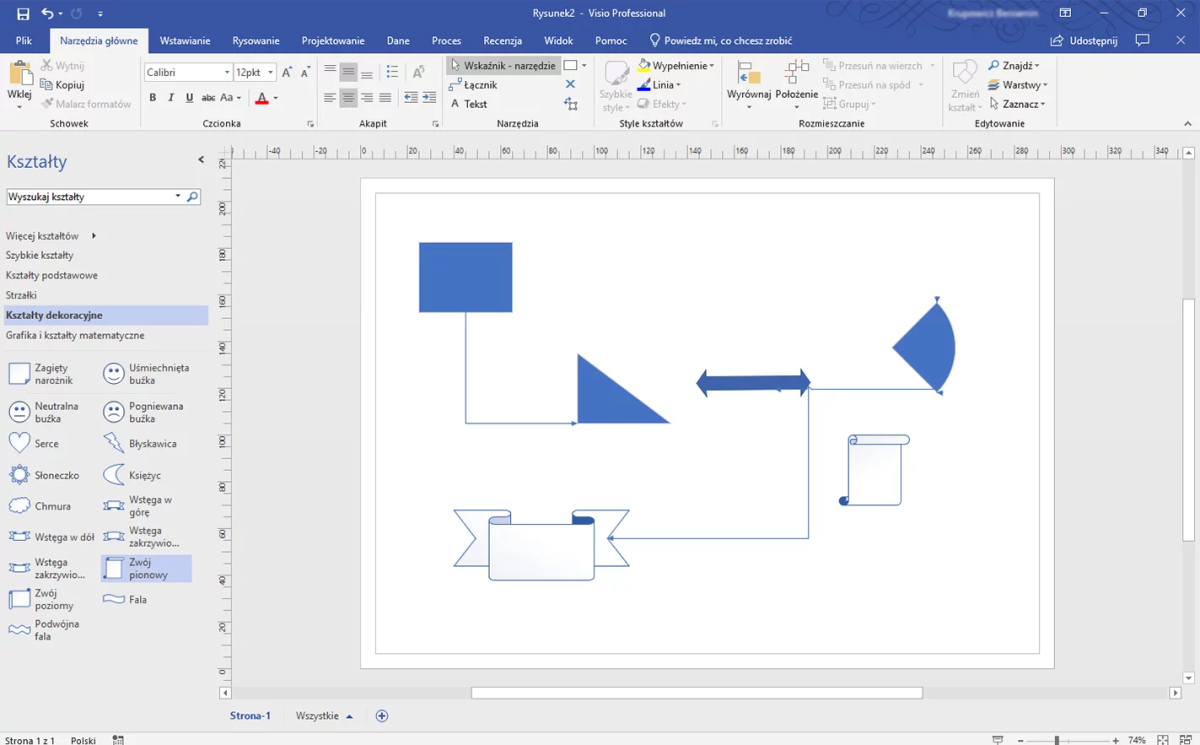Image resolution: width=1200 pixels, height=745 pixels.
Task: Toggle bold text formatting
Action: 152,97
